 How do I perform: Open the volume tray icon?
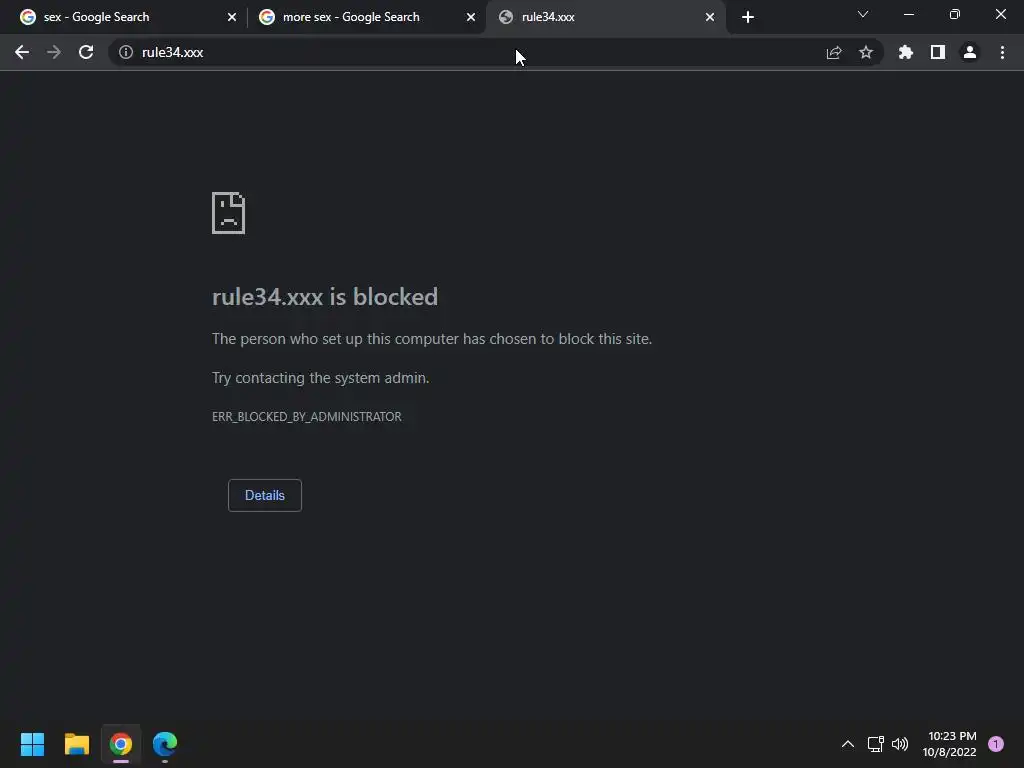900,744
